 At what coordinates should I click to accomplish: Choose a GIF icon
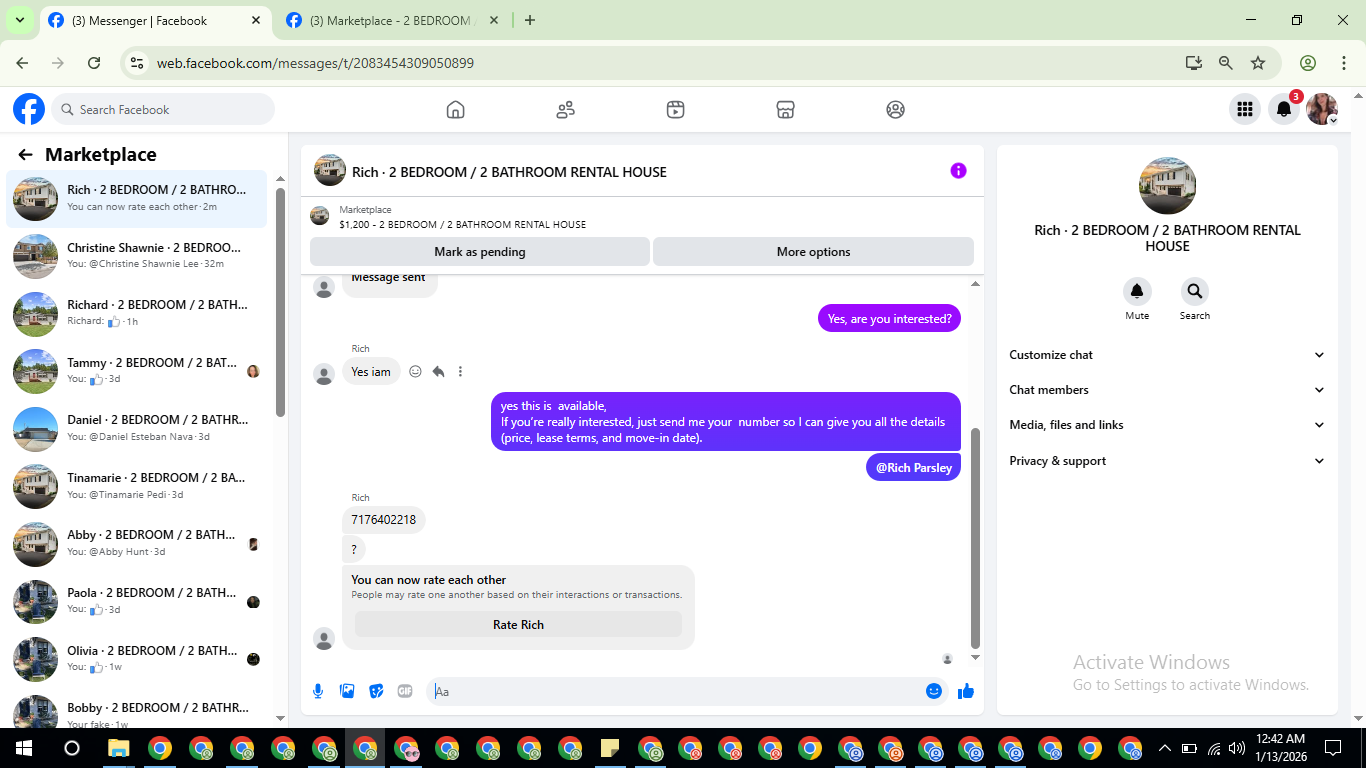click(x=405, y=691)
